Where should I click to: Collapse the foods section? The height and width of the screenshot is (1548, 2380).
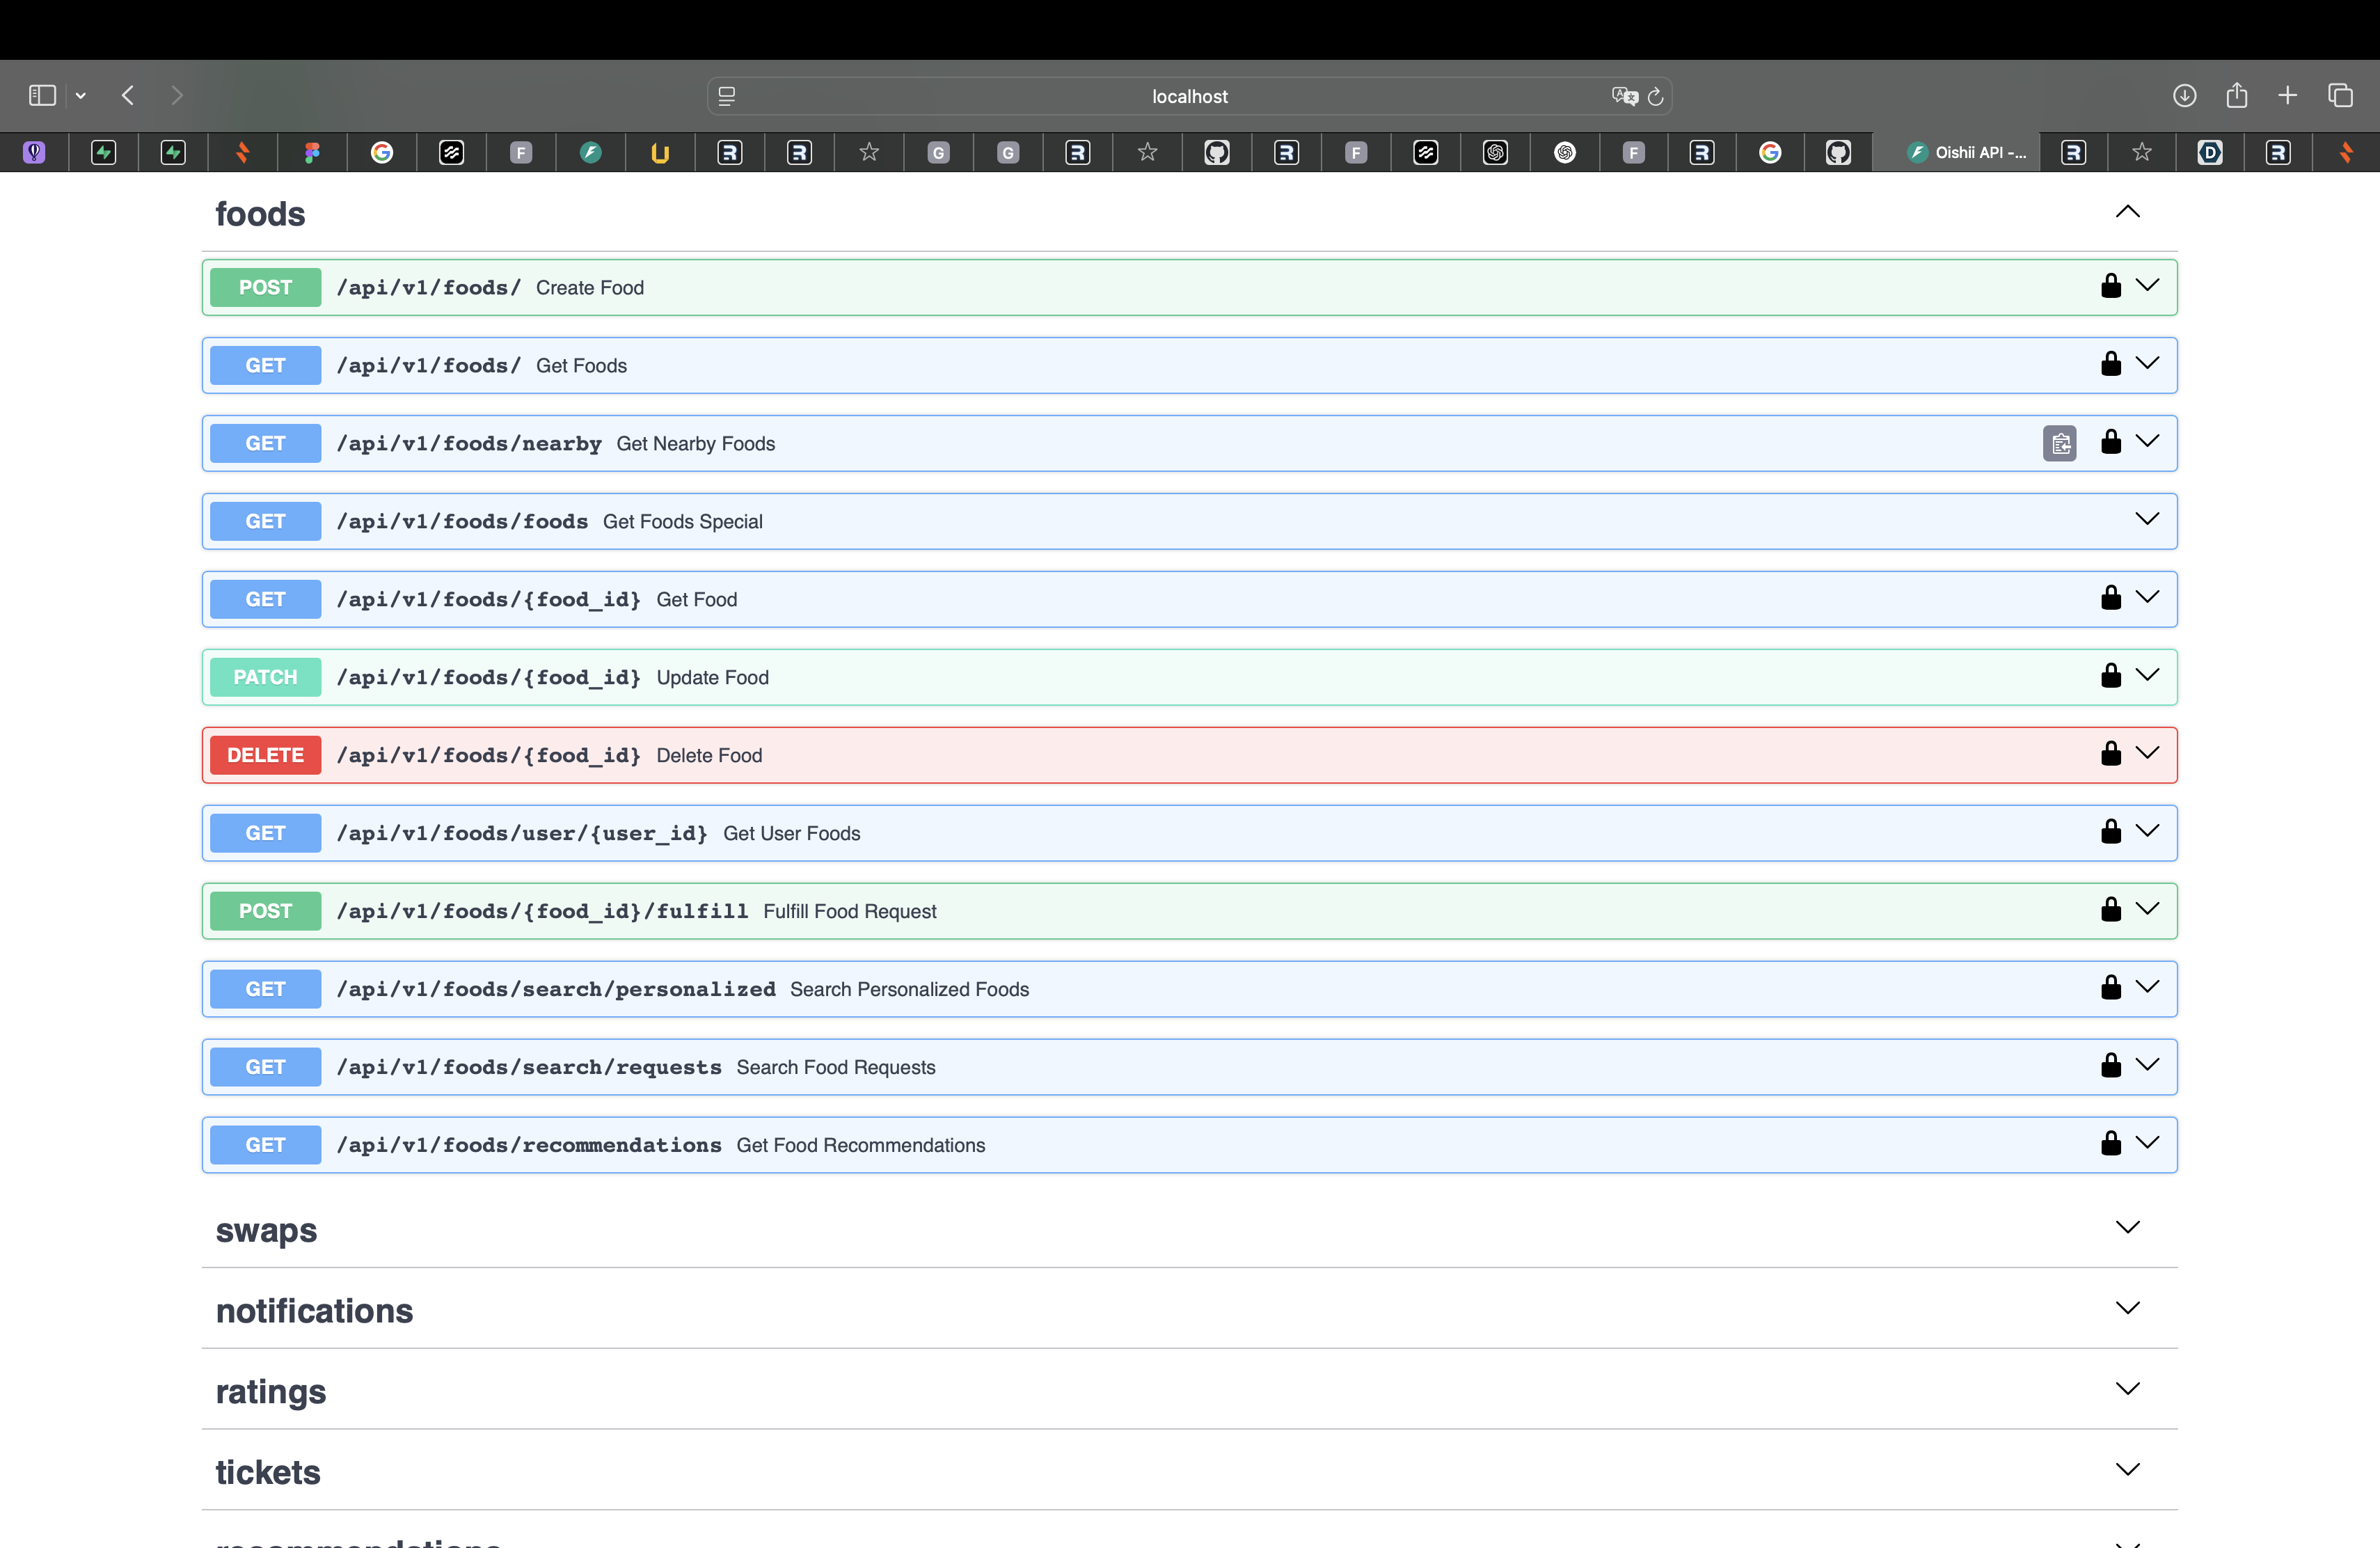2127,212
